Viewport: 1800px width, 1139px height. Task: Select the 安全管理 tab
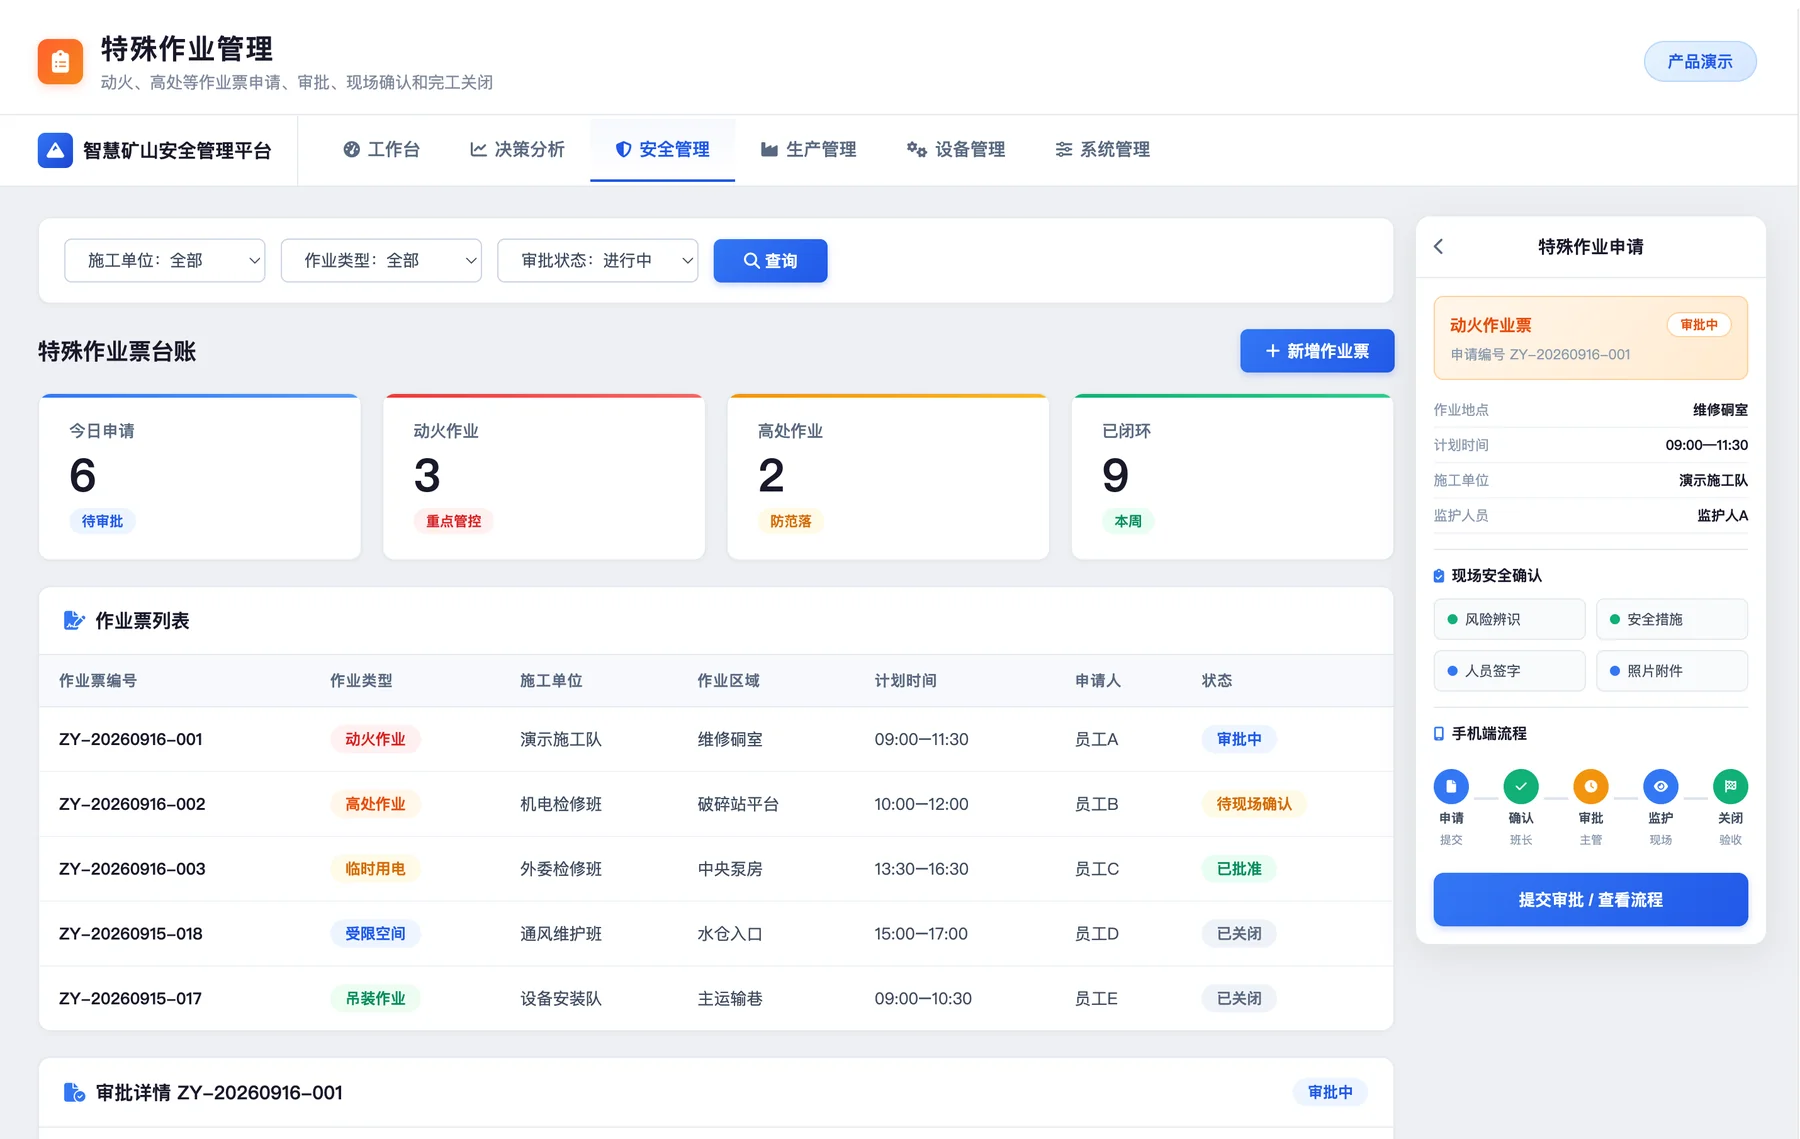pyautogui.click(x=662, y=150)
